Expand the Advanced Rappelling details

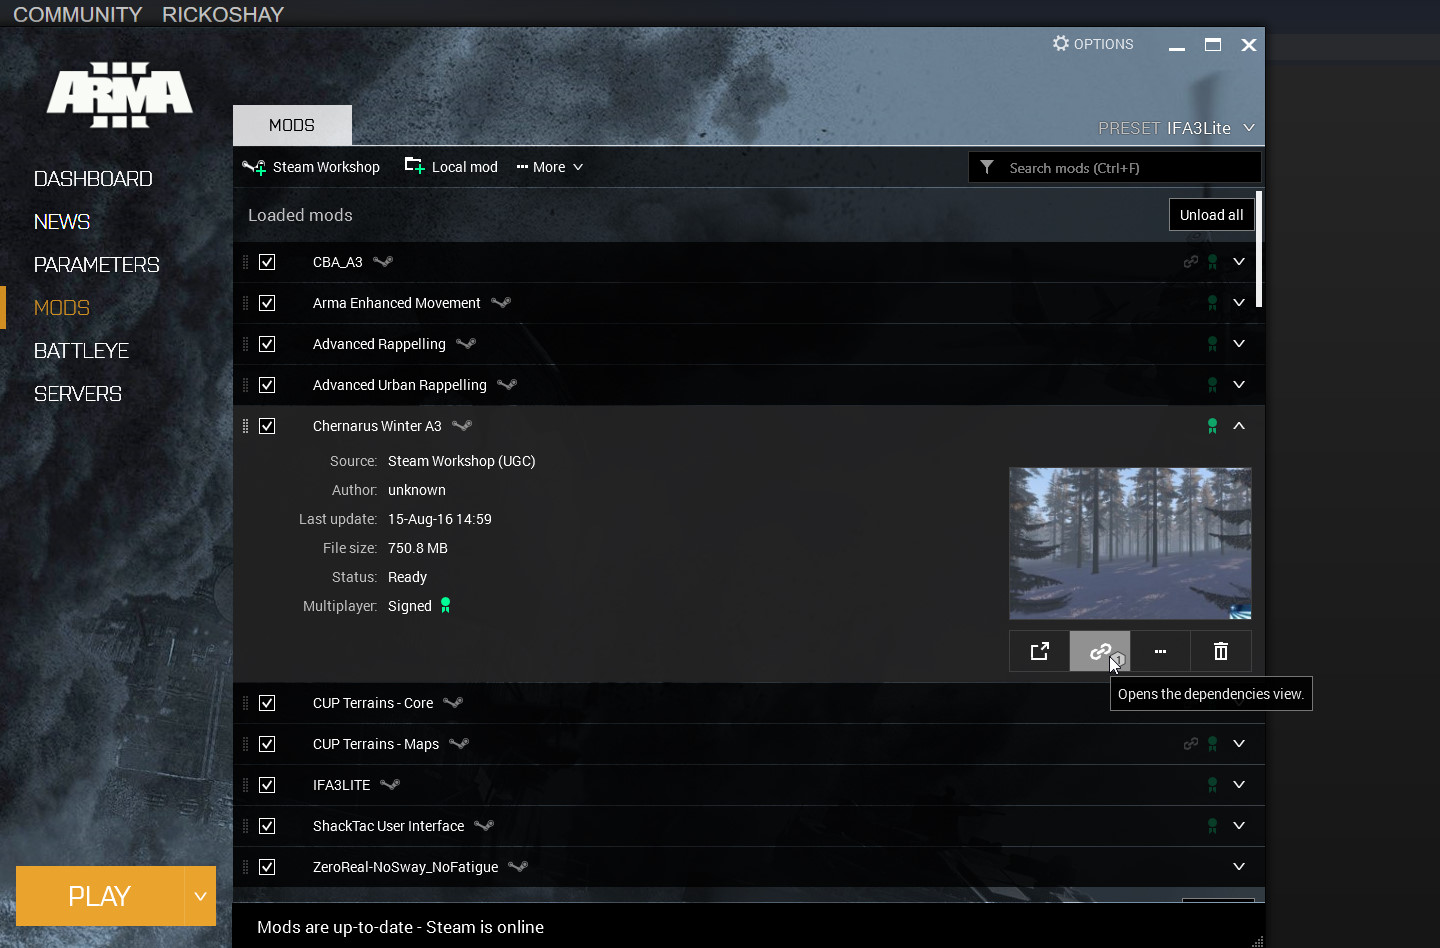[x=1239, y=344]
